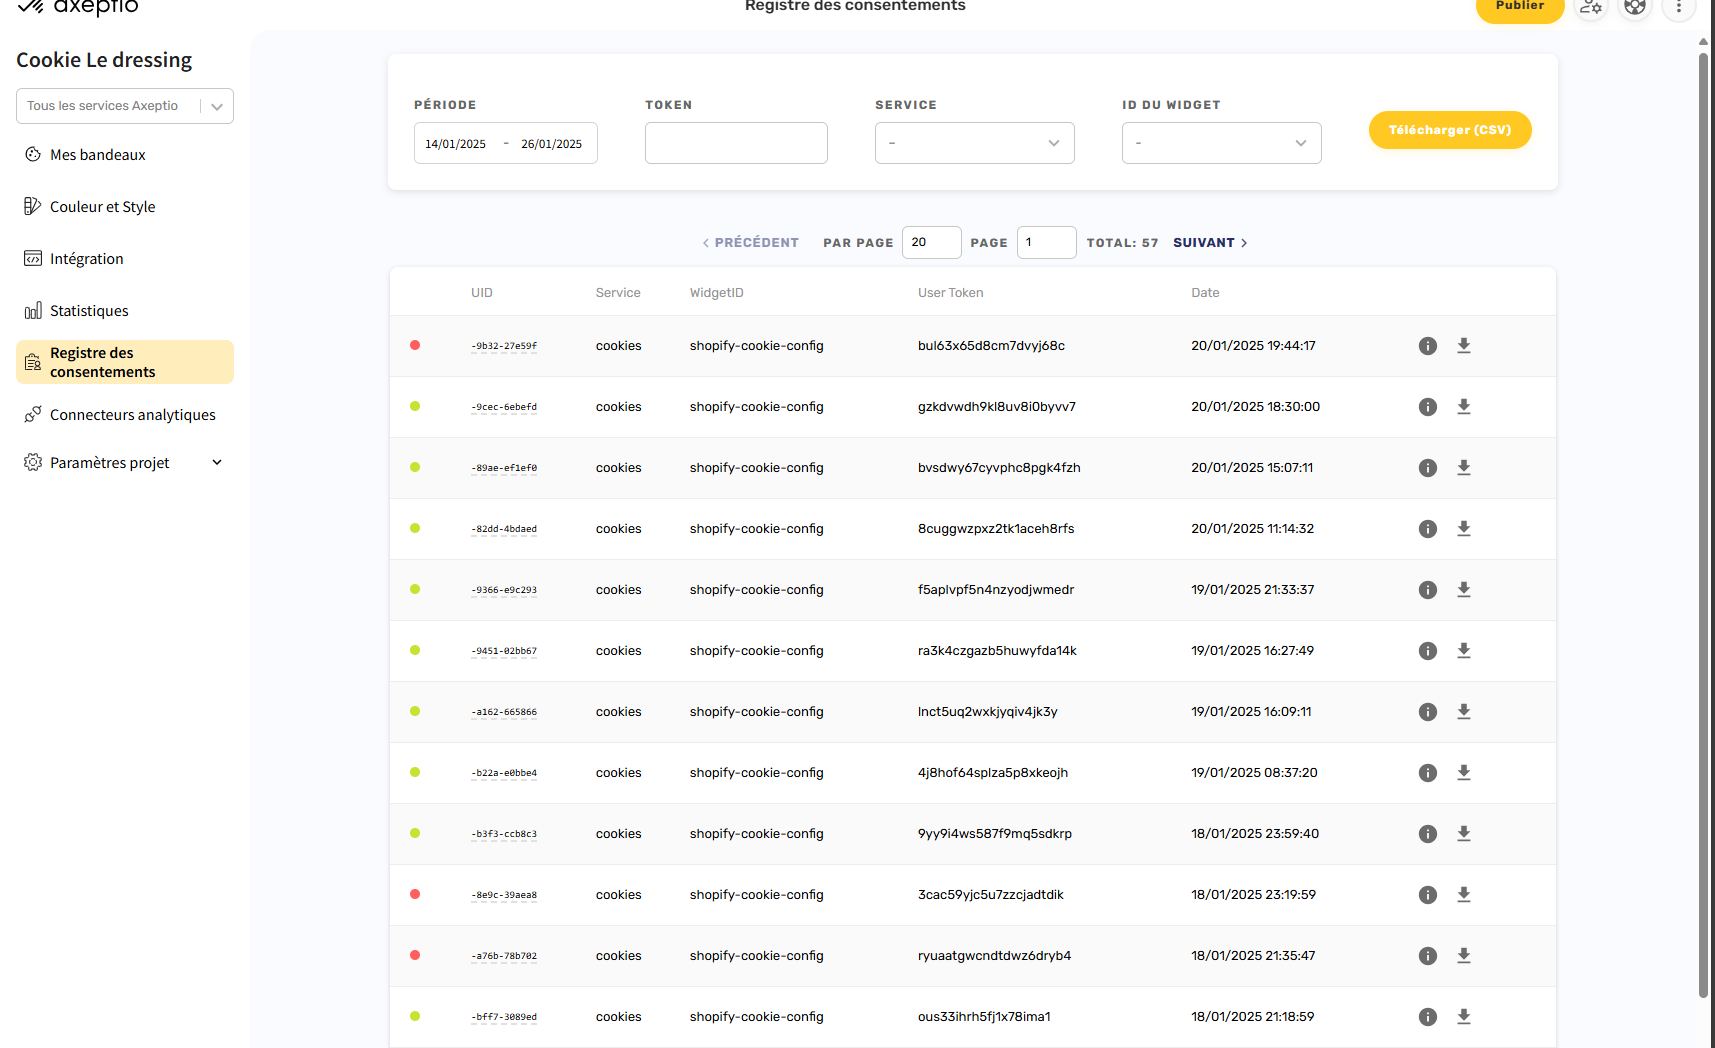
Task: Download the 19/01/2025 21:33:37 consent record
Action: 1464,590
